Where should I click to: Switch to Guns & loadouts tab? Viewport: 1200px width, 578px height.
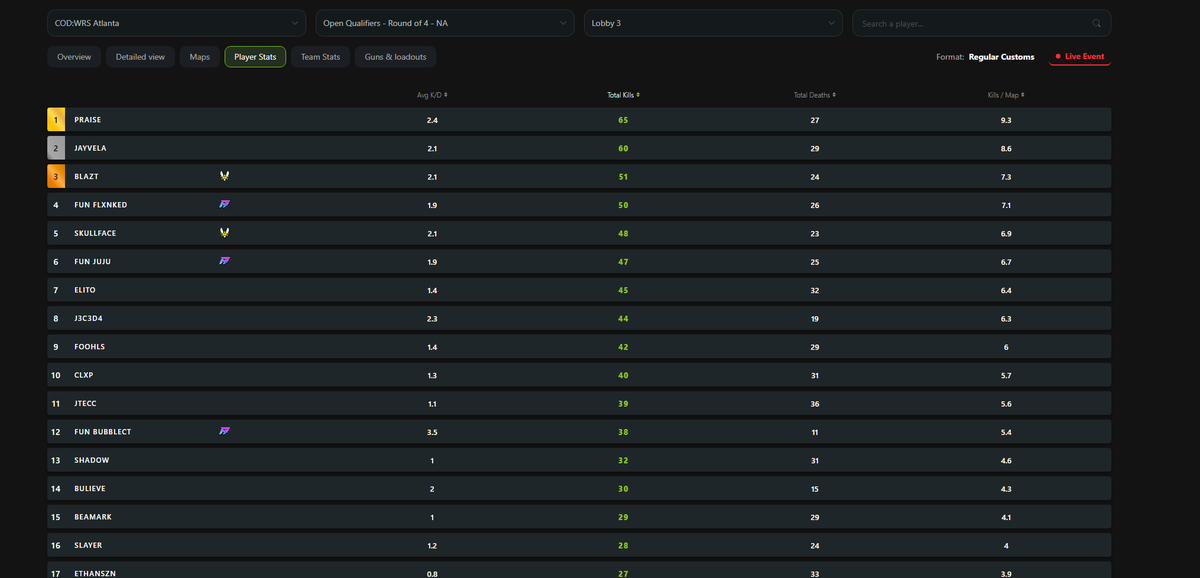coord(395,57)
